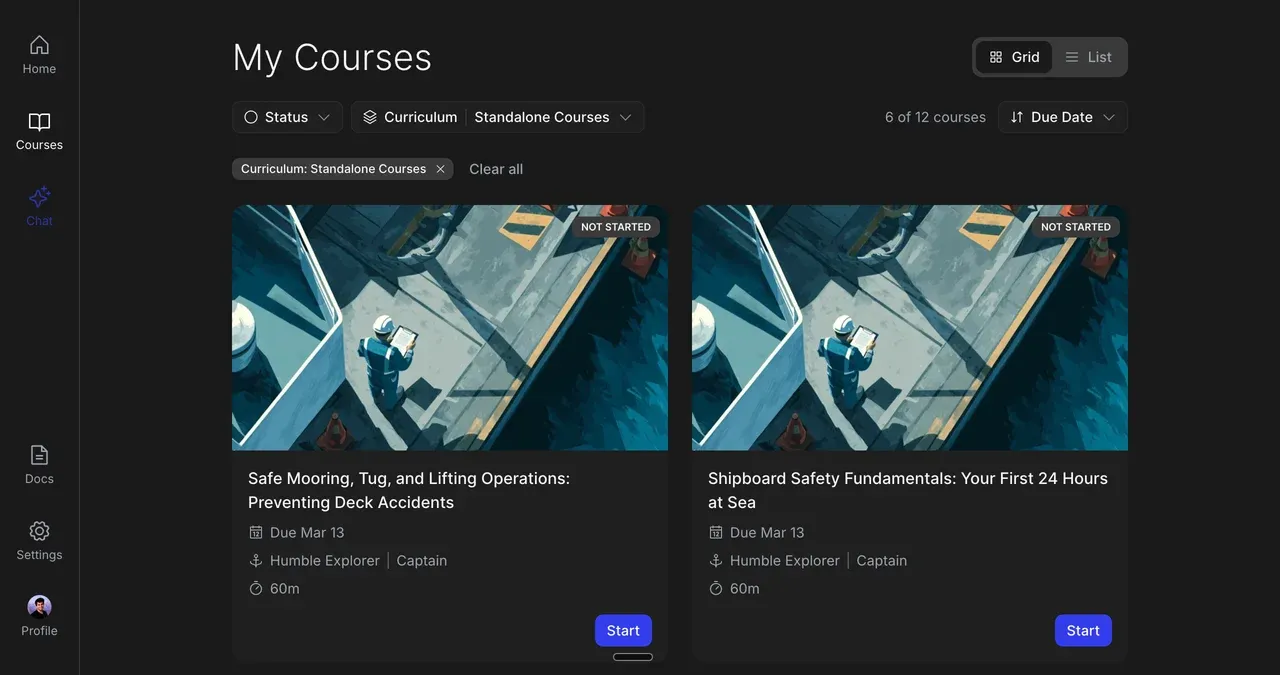1280x675 pixels.
Task: Switch to Grid view
Action: tap(1014, 57)
